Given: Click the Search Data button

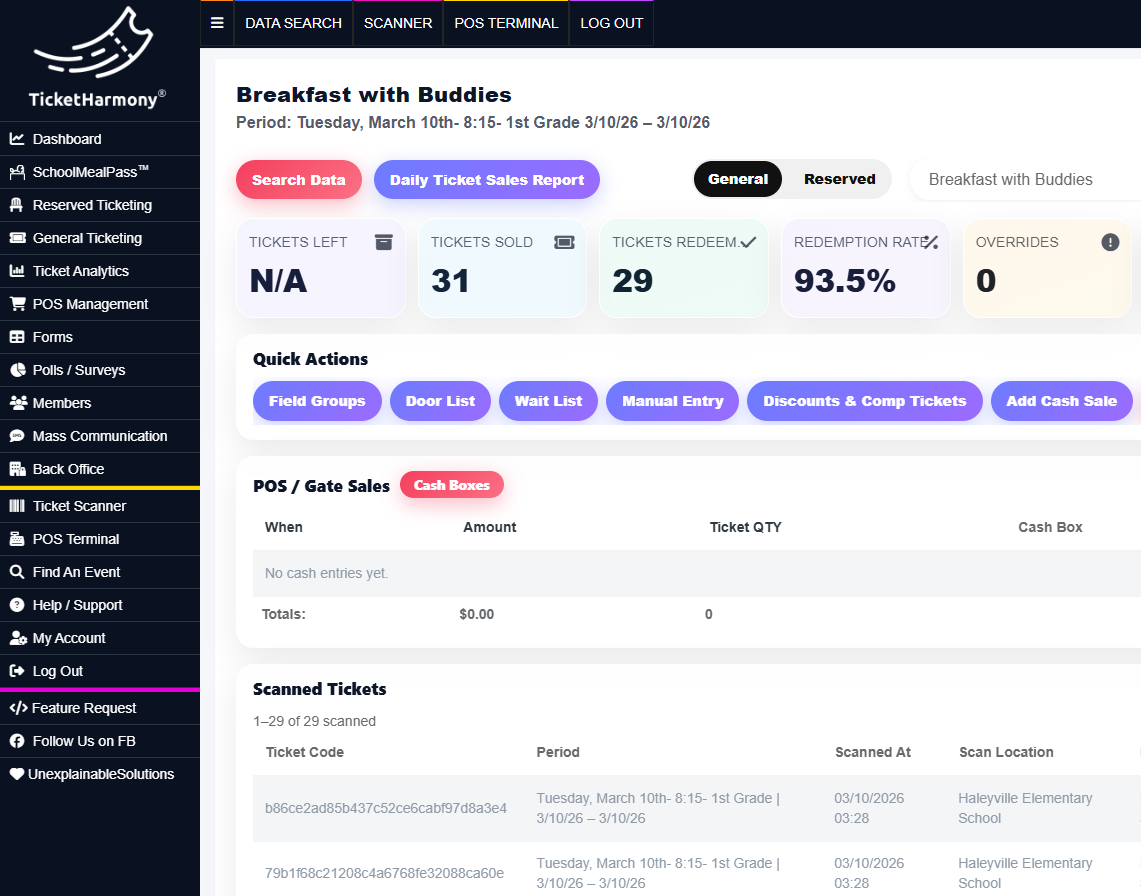Looking at the screenshot, I should [x=298, y=179].
